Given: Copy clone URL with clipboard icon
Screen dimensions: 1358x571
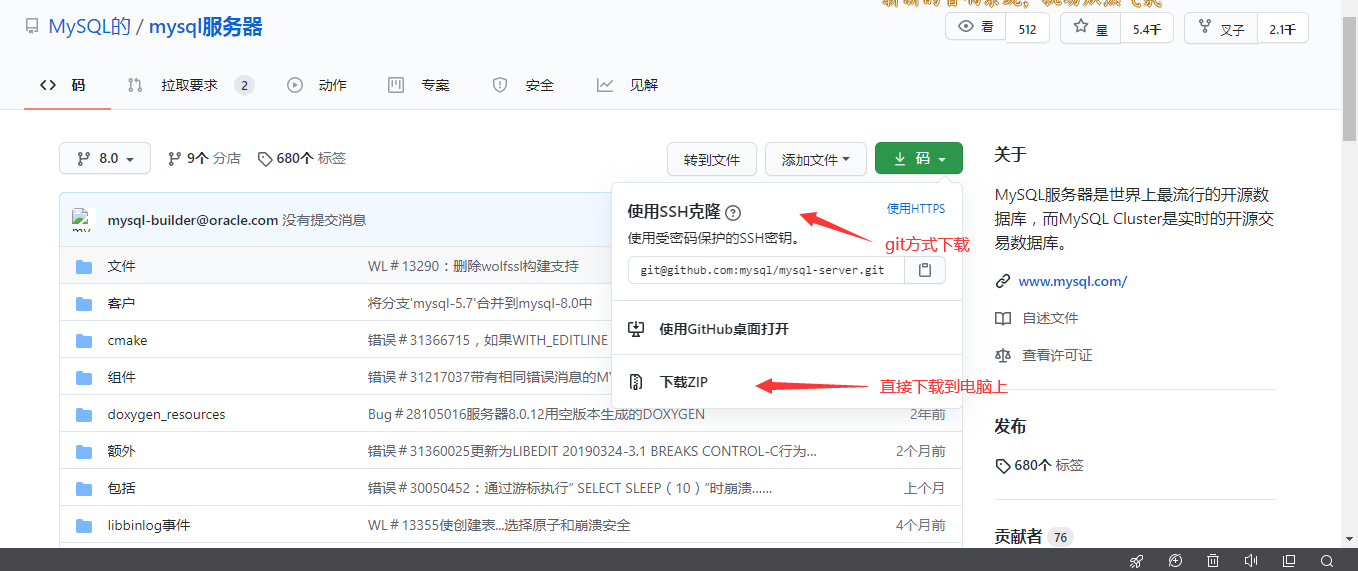Looking at the screenshot, I should (925, 270).
